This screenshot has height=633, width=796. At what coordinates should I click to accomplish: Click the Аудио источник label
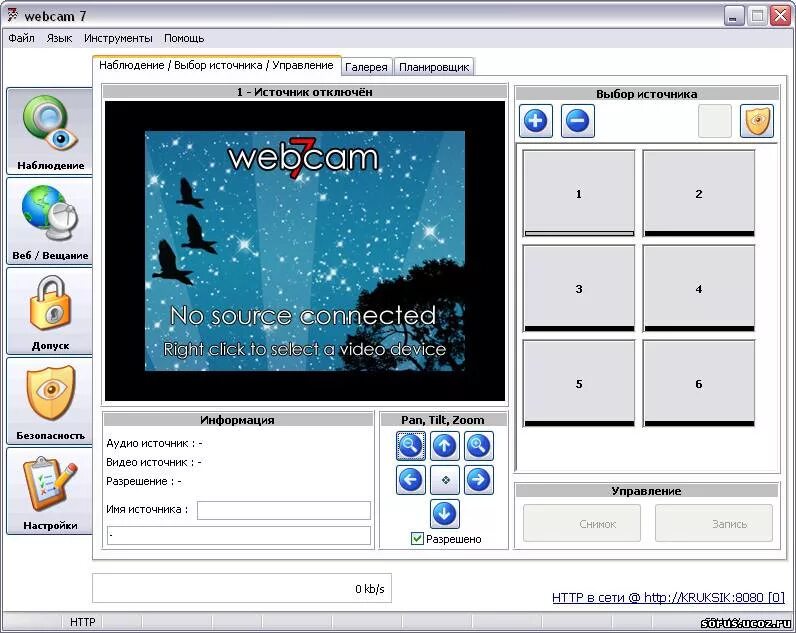click(154, 443)
